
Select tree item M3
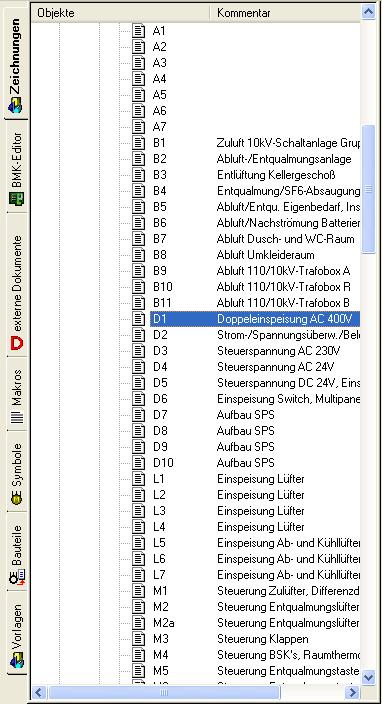tap(160, 639)
